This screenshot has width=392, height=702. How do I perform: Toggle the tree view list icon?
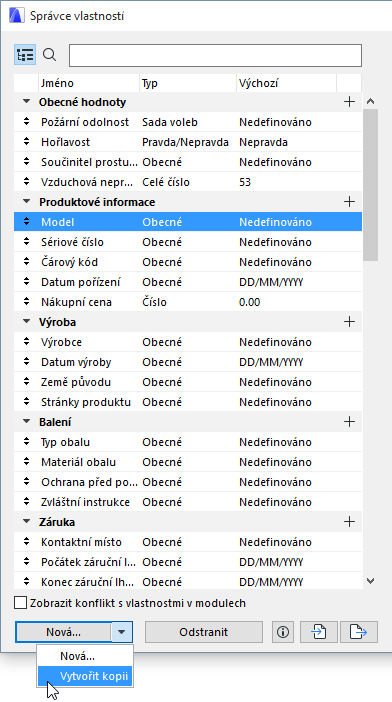pyautogui.click(x=25, y=55)
